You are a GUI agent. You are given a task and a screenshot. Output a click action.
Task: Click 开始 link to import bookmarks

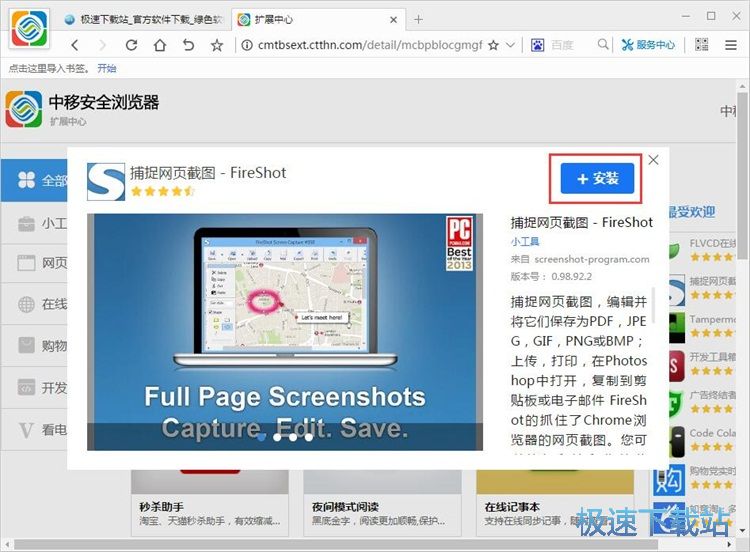pyautogui.click(x=106, y=68)
